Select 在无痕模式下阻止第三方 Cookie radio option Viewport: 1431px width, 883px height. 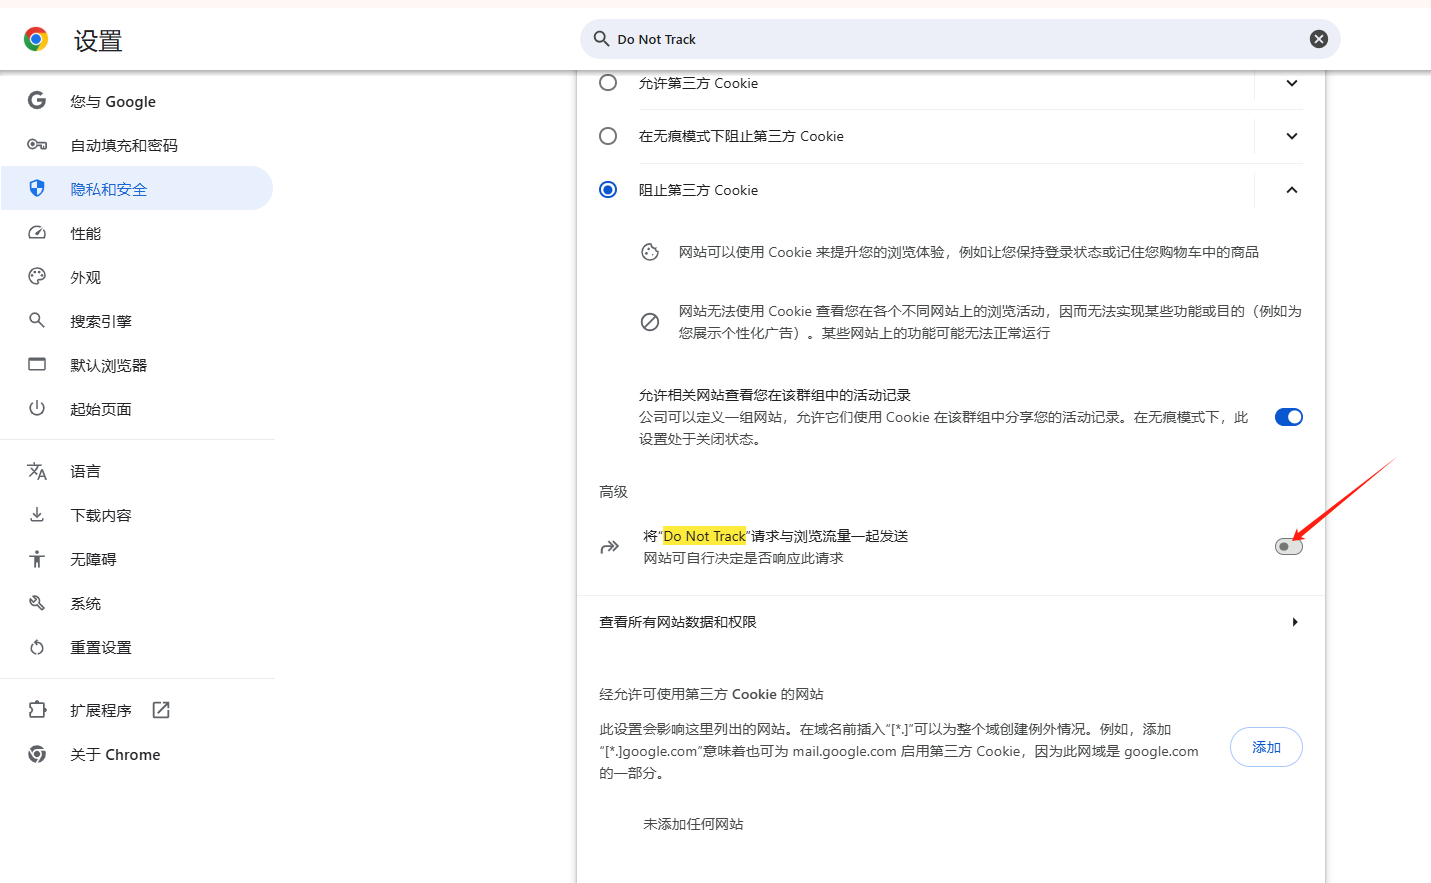[608, 136]
